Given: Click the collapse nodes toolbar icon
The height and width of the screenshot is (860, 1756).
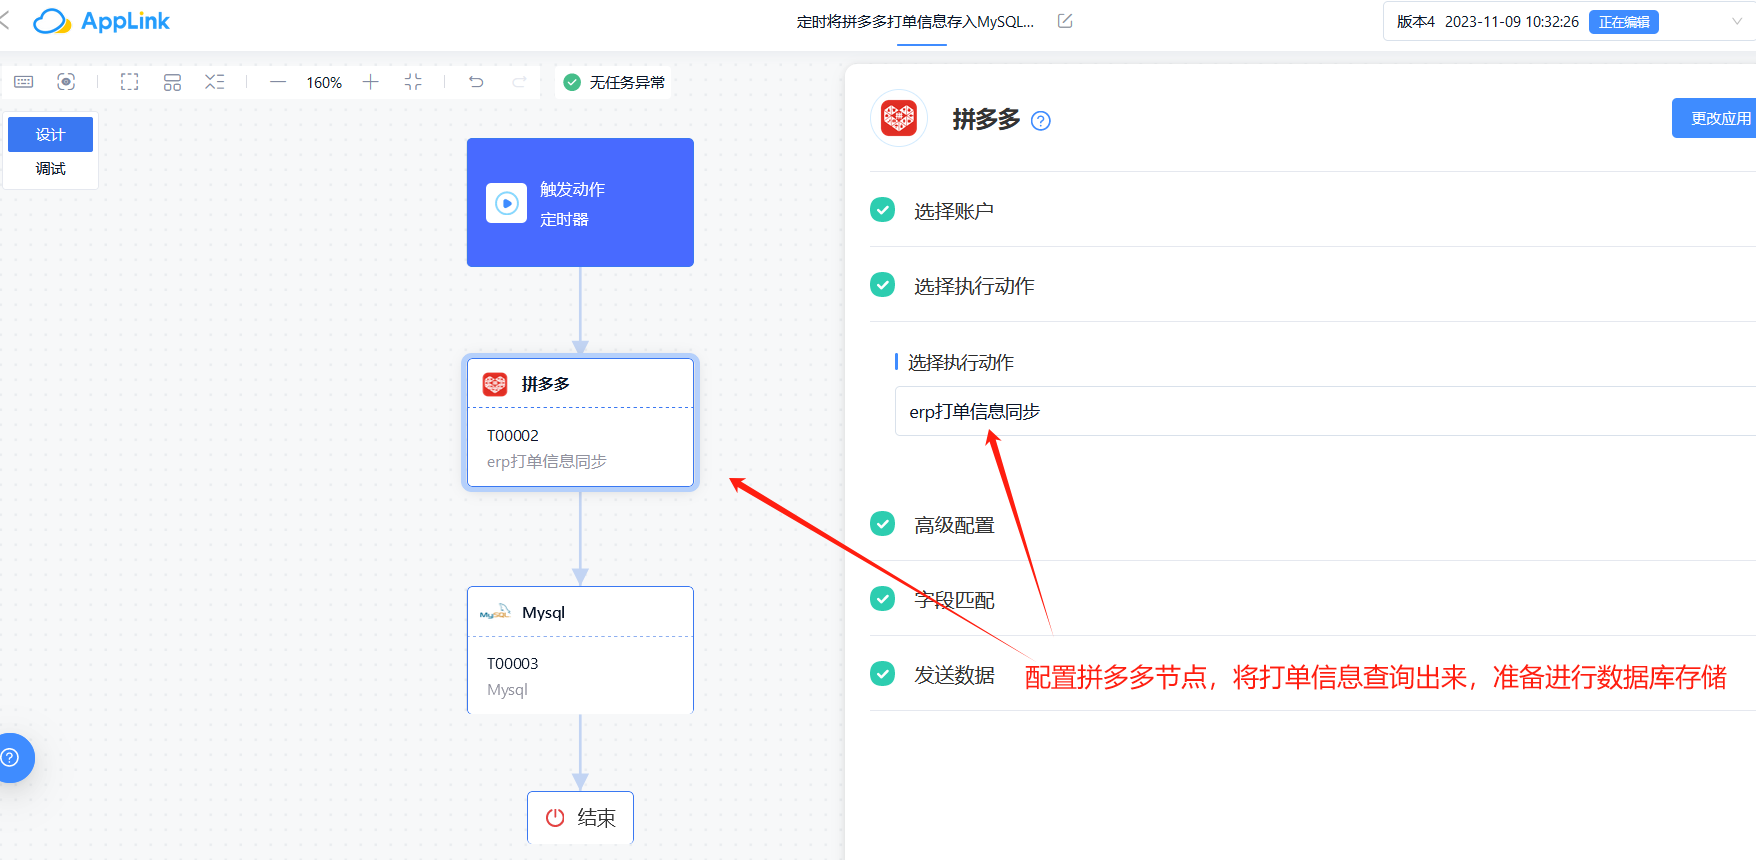Looking at the screenshot, I should pyautogui.click(x=215, y=82).
